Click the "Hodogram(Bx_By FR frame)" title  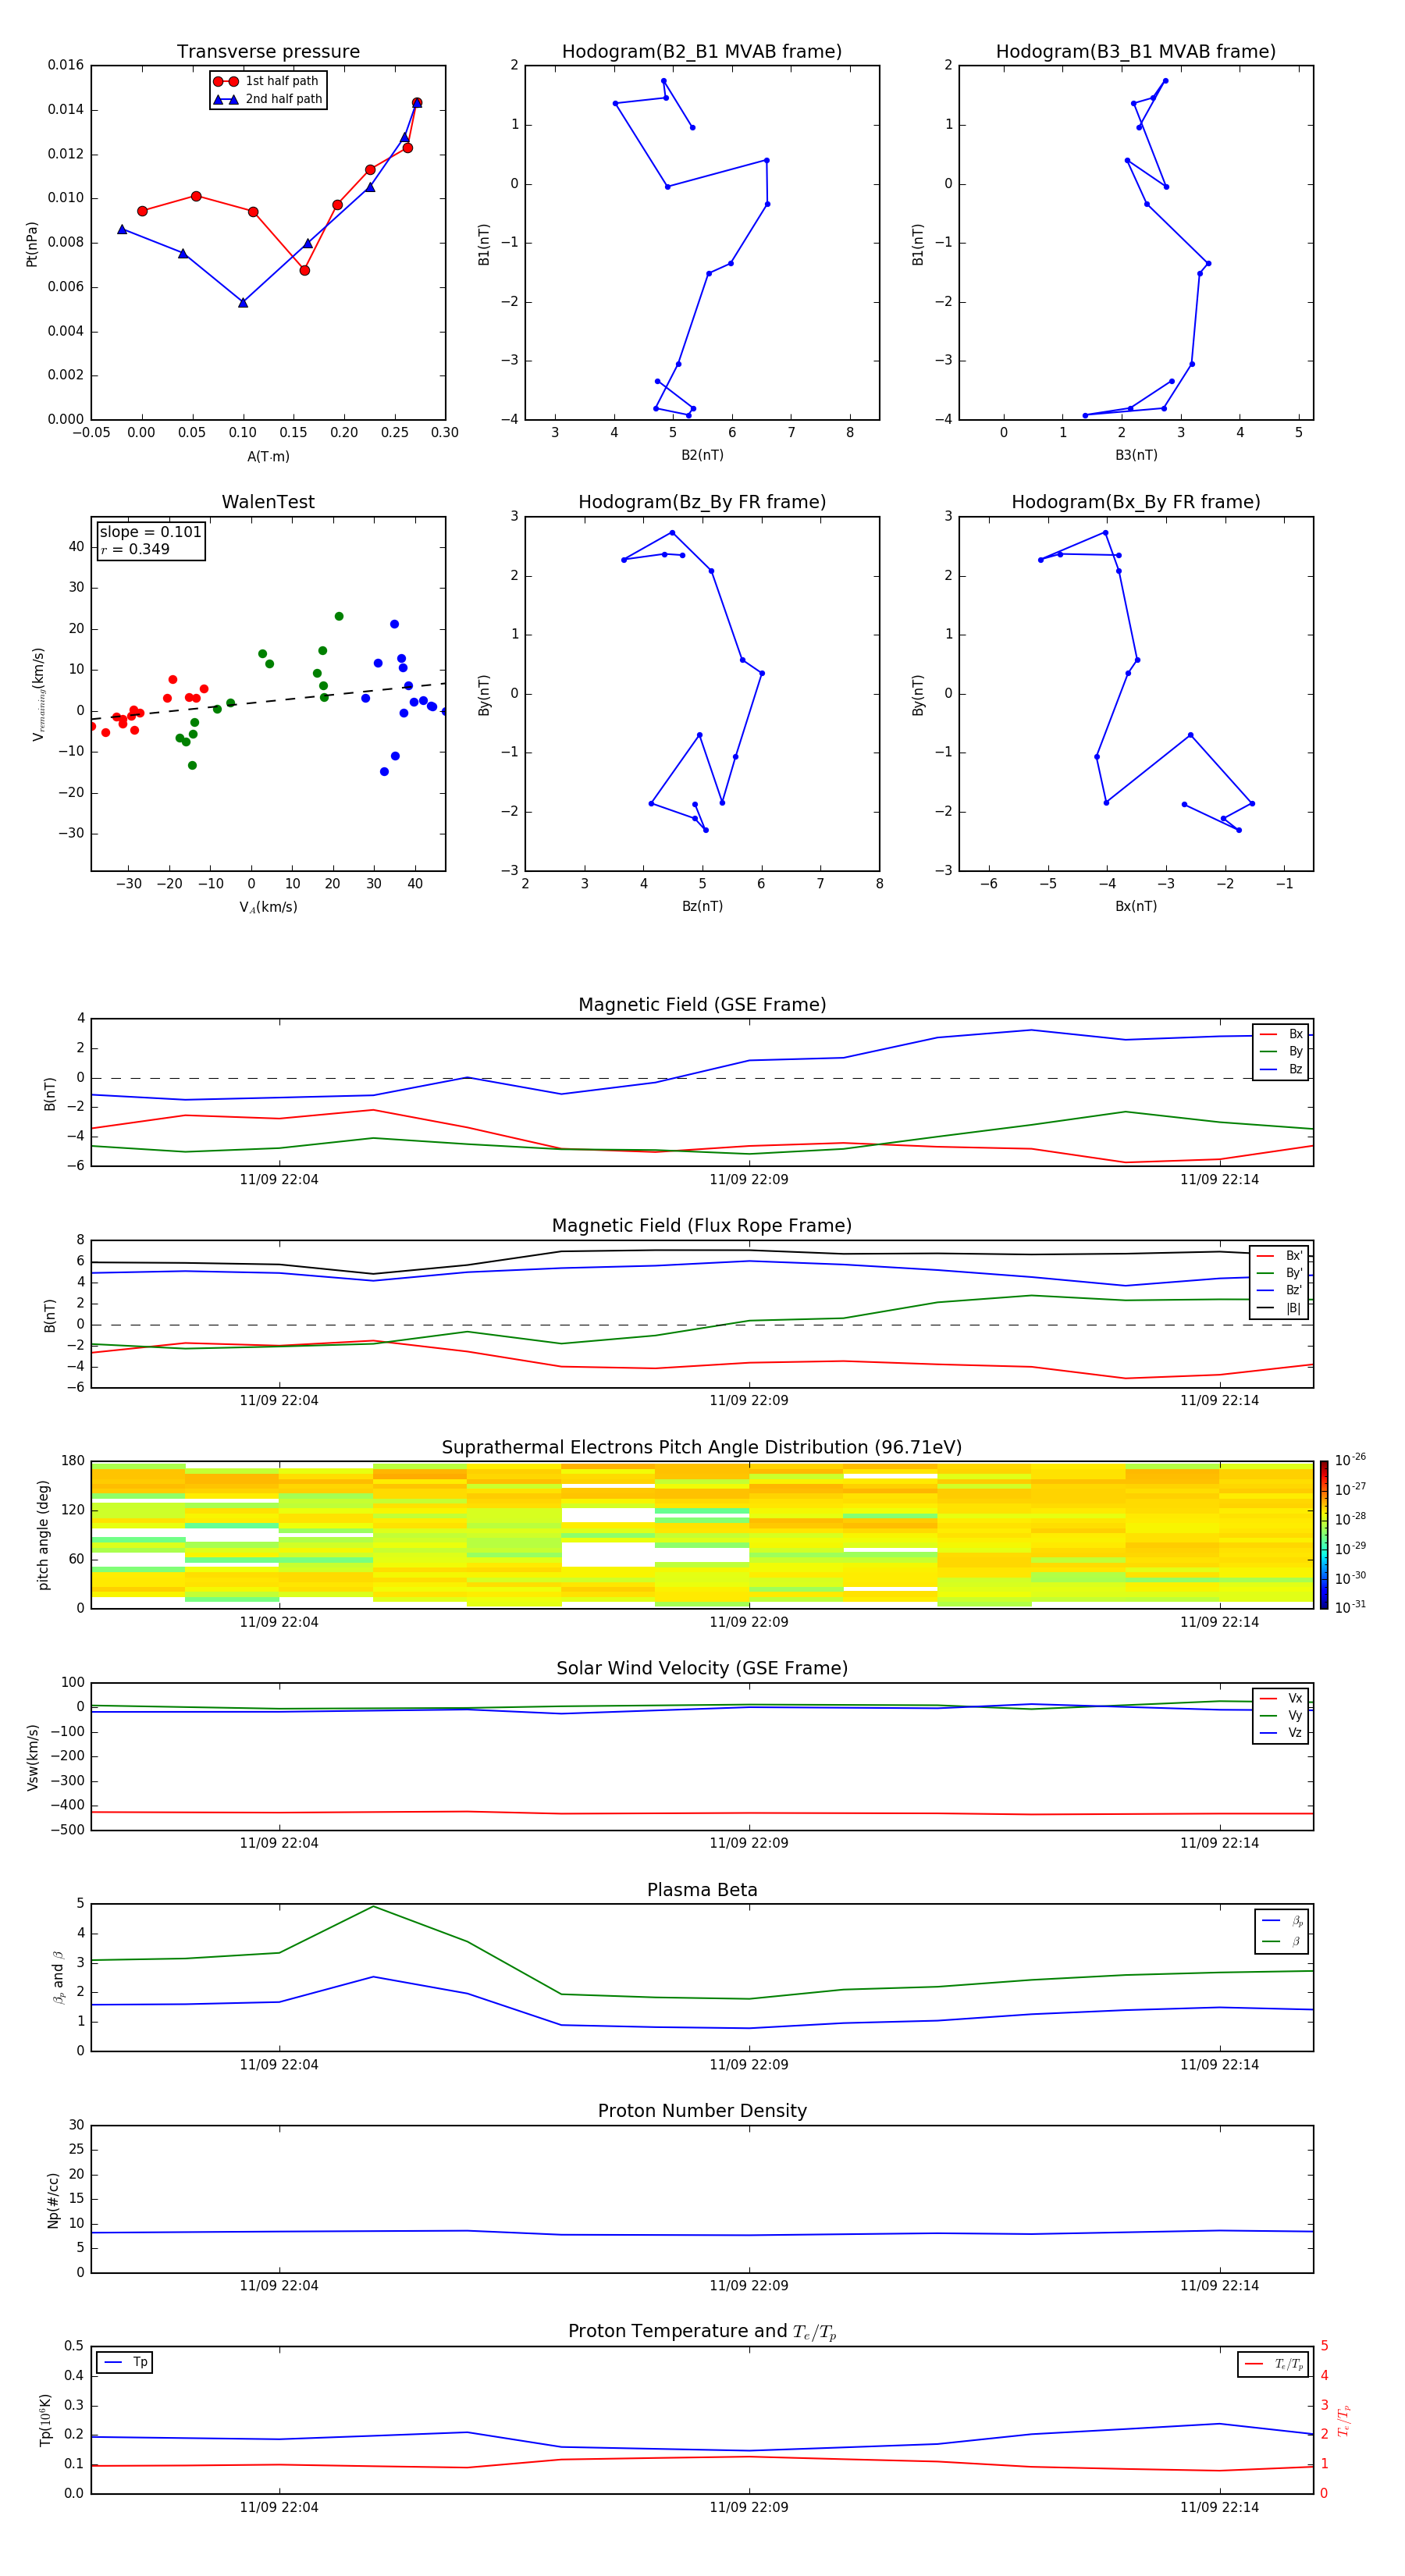click(1136, 502)
